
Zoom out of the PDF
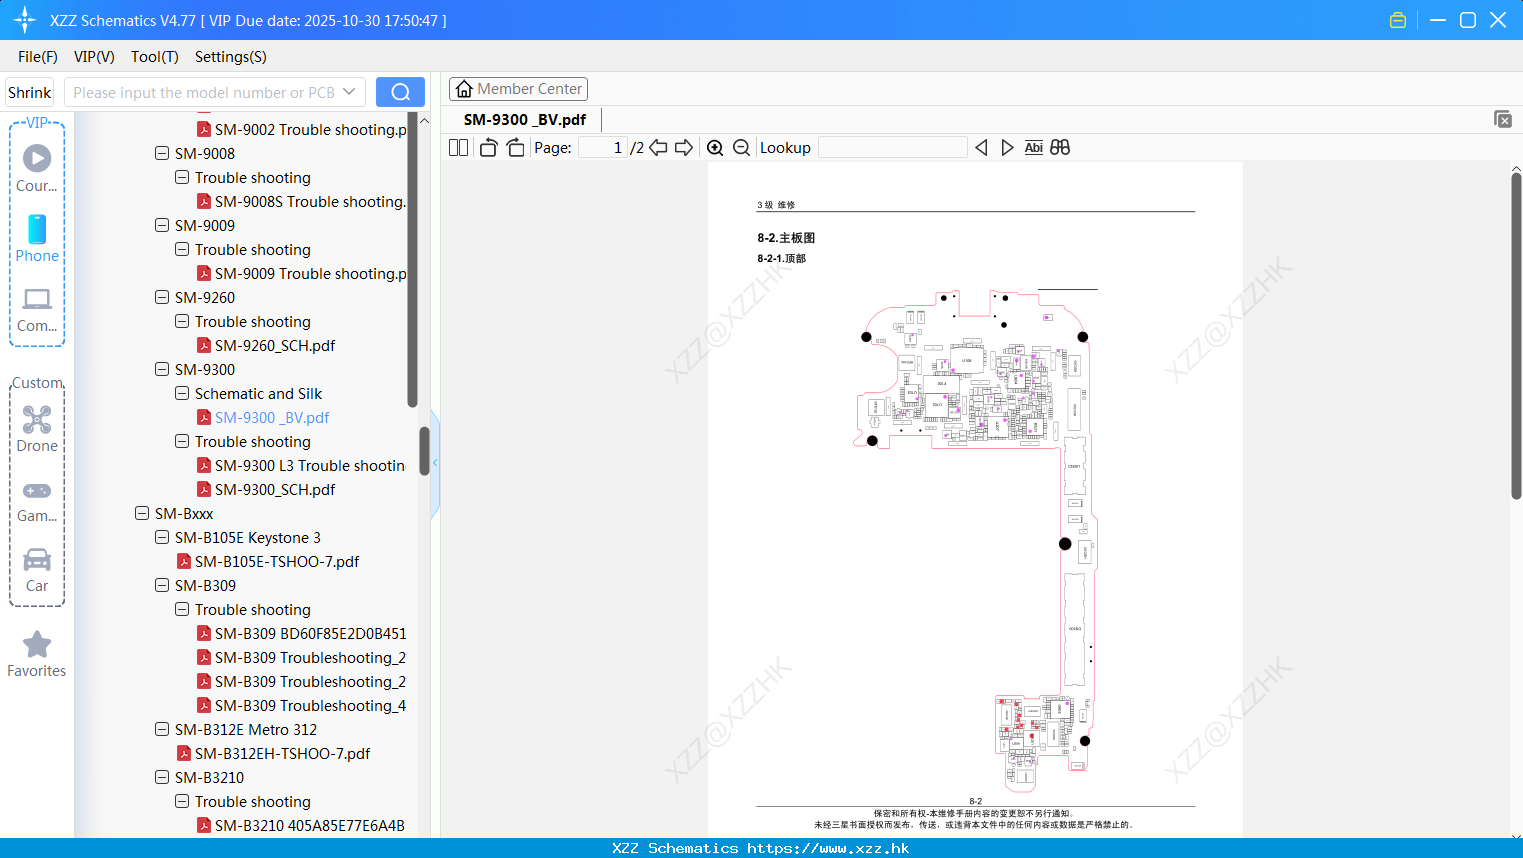coord(741,147)
